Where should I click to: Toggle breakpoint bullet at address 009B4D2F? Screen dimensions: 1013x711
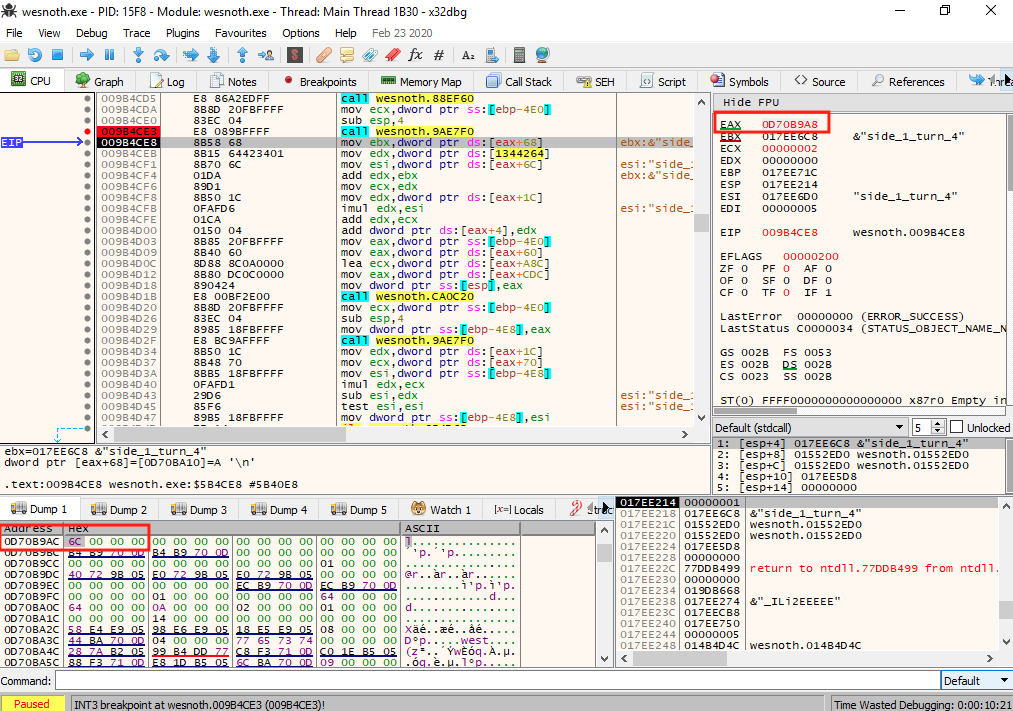tap(87, 340)
